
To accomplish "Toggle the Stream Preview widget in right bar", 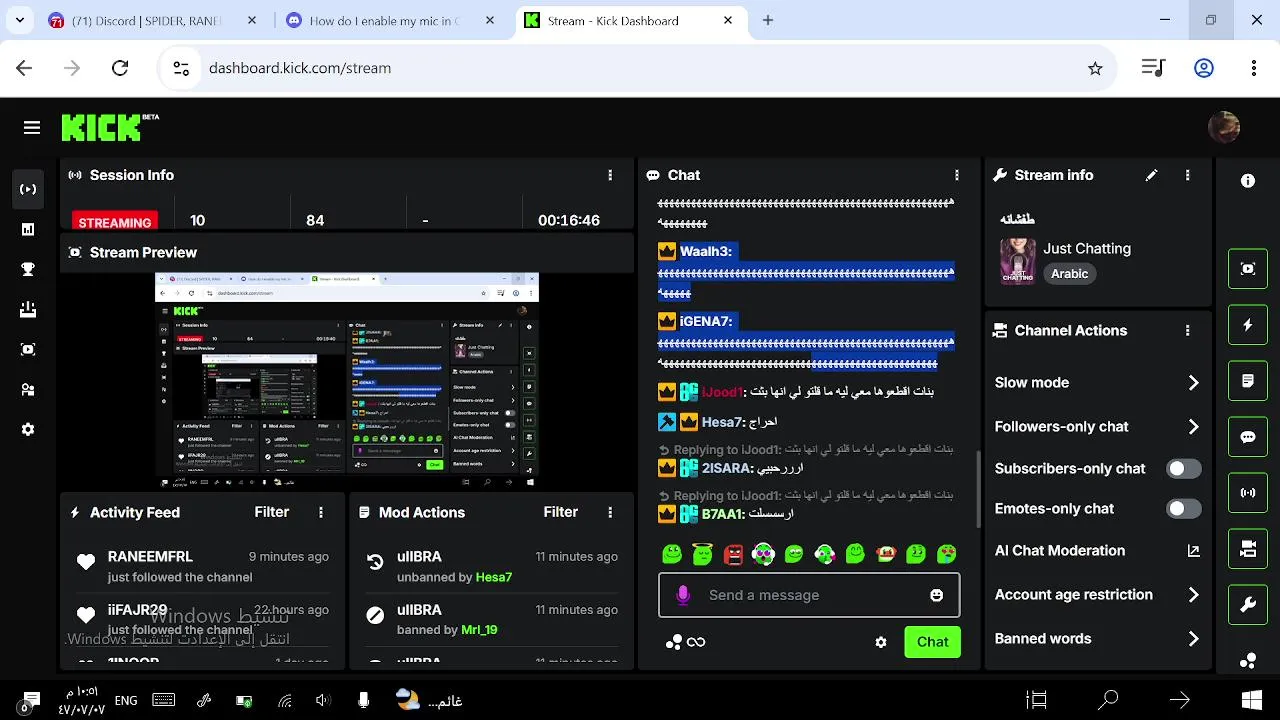I will pos(1248,269).
